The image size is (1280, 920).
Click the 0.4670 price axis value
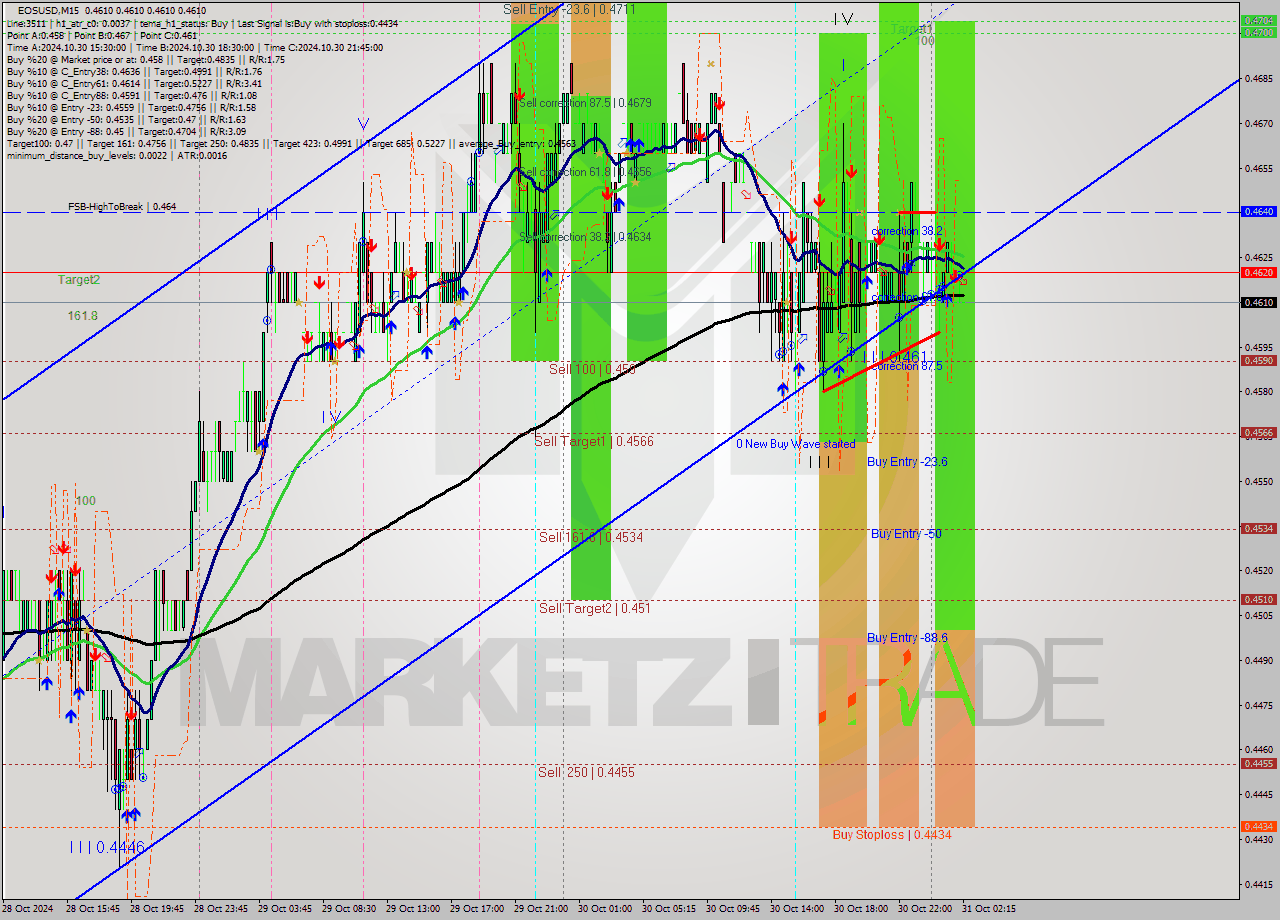pyautogui.click(x=1258, y=123)
